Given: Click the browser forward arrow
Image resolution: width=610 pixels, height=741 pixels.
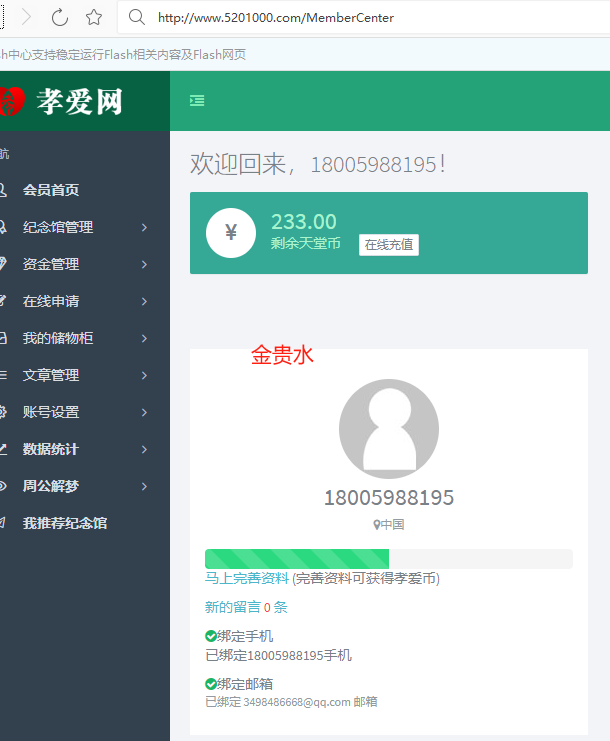Looking at the screenshot, I should point(26,17).
